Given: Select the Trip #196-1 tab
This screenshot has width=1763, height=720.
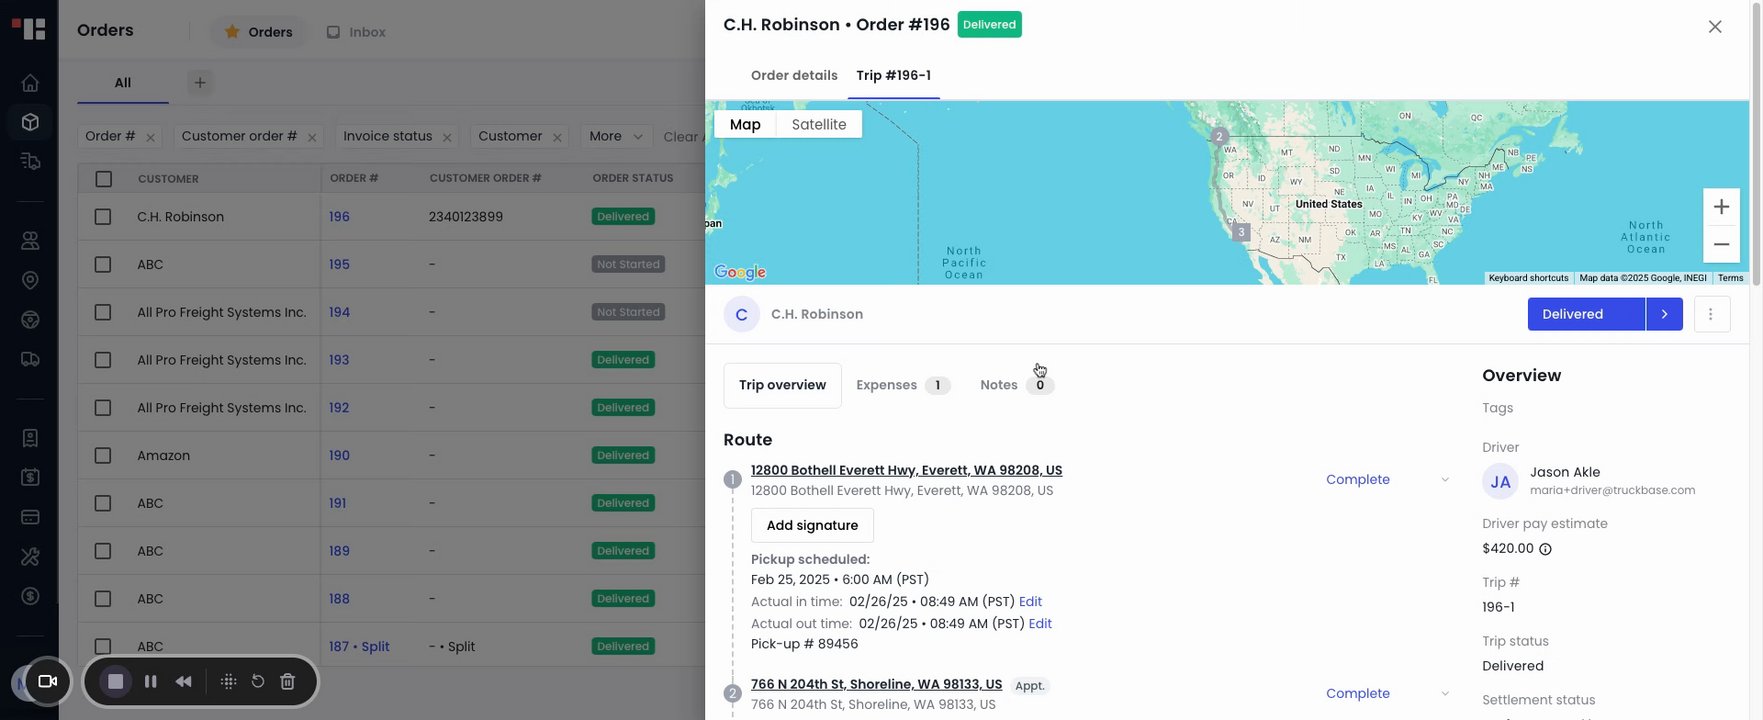Looking at the screenshot, I should 893,76.
